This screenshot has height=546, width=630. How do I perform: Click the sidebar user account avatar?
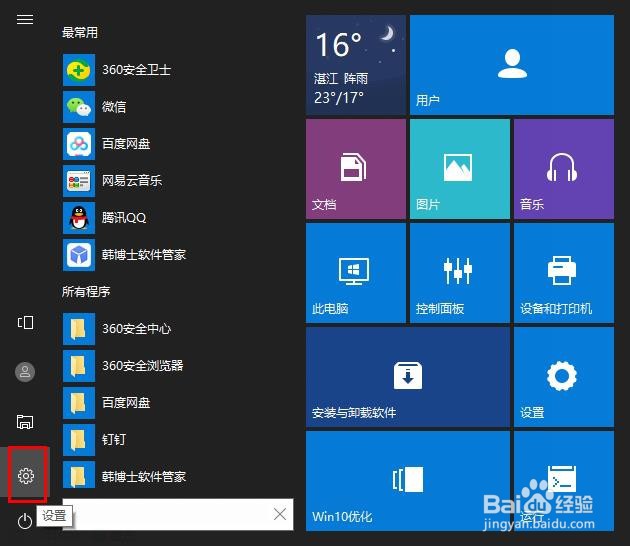pos(25,372)
